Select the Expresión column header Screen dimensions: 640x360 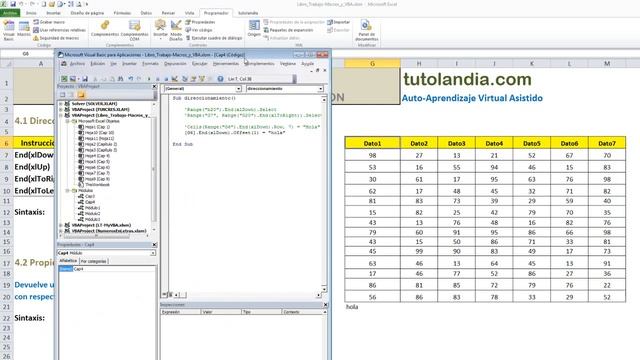pyautogui.click(x=180, y=312)
